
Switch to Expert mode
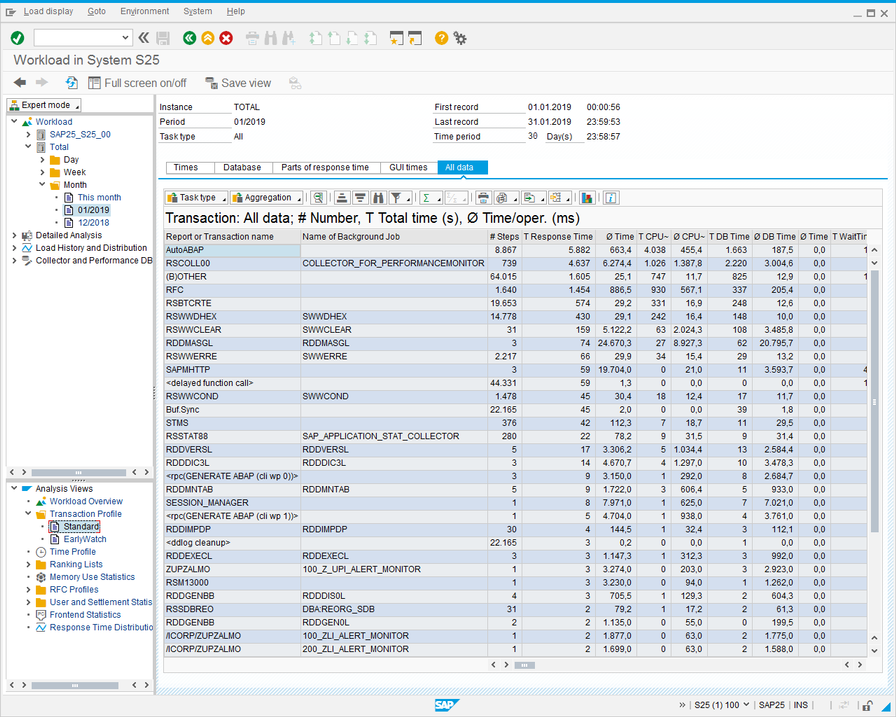click(42, 104)
